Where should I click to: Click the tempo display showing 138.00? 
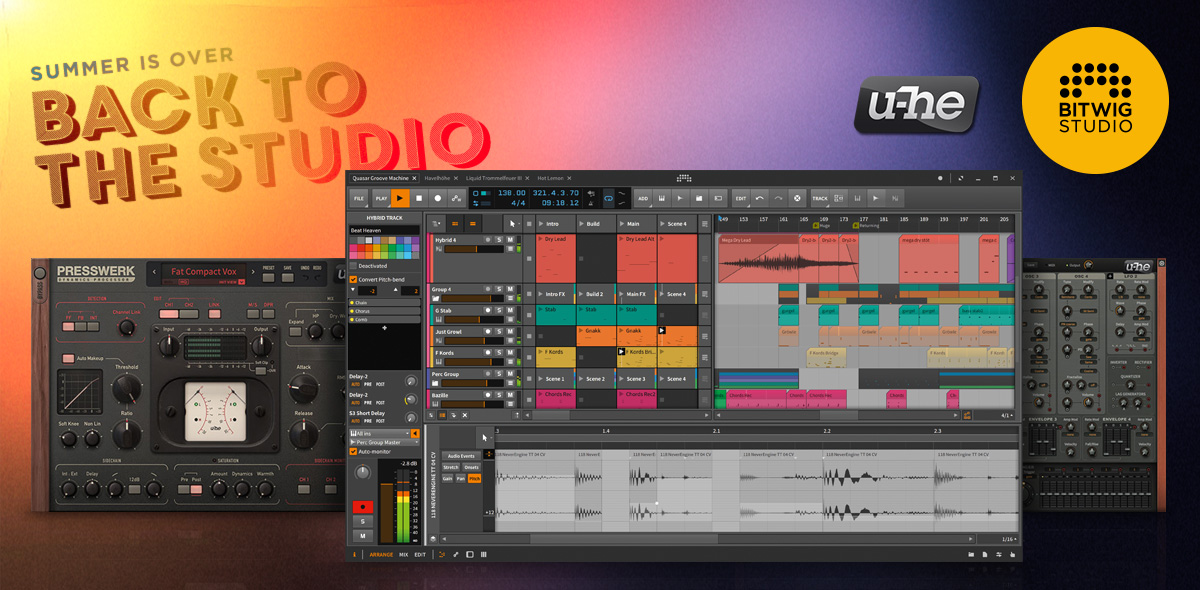coord(511,194)
